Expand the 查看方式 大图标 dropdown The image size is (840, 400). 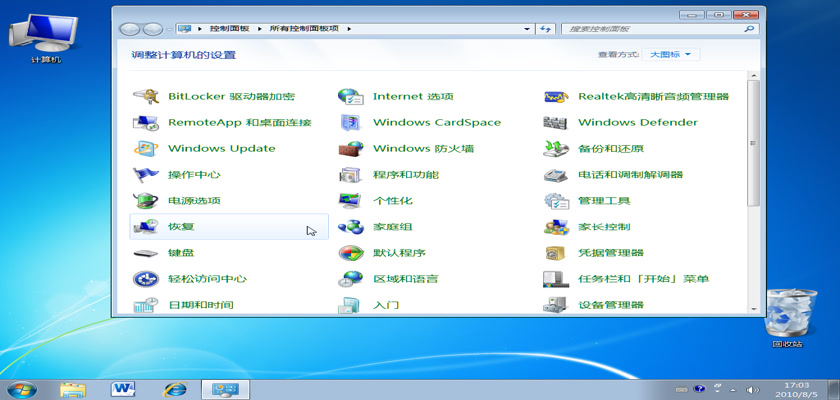[x=674, y=54]
